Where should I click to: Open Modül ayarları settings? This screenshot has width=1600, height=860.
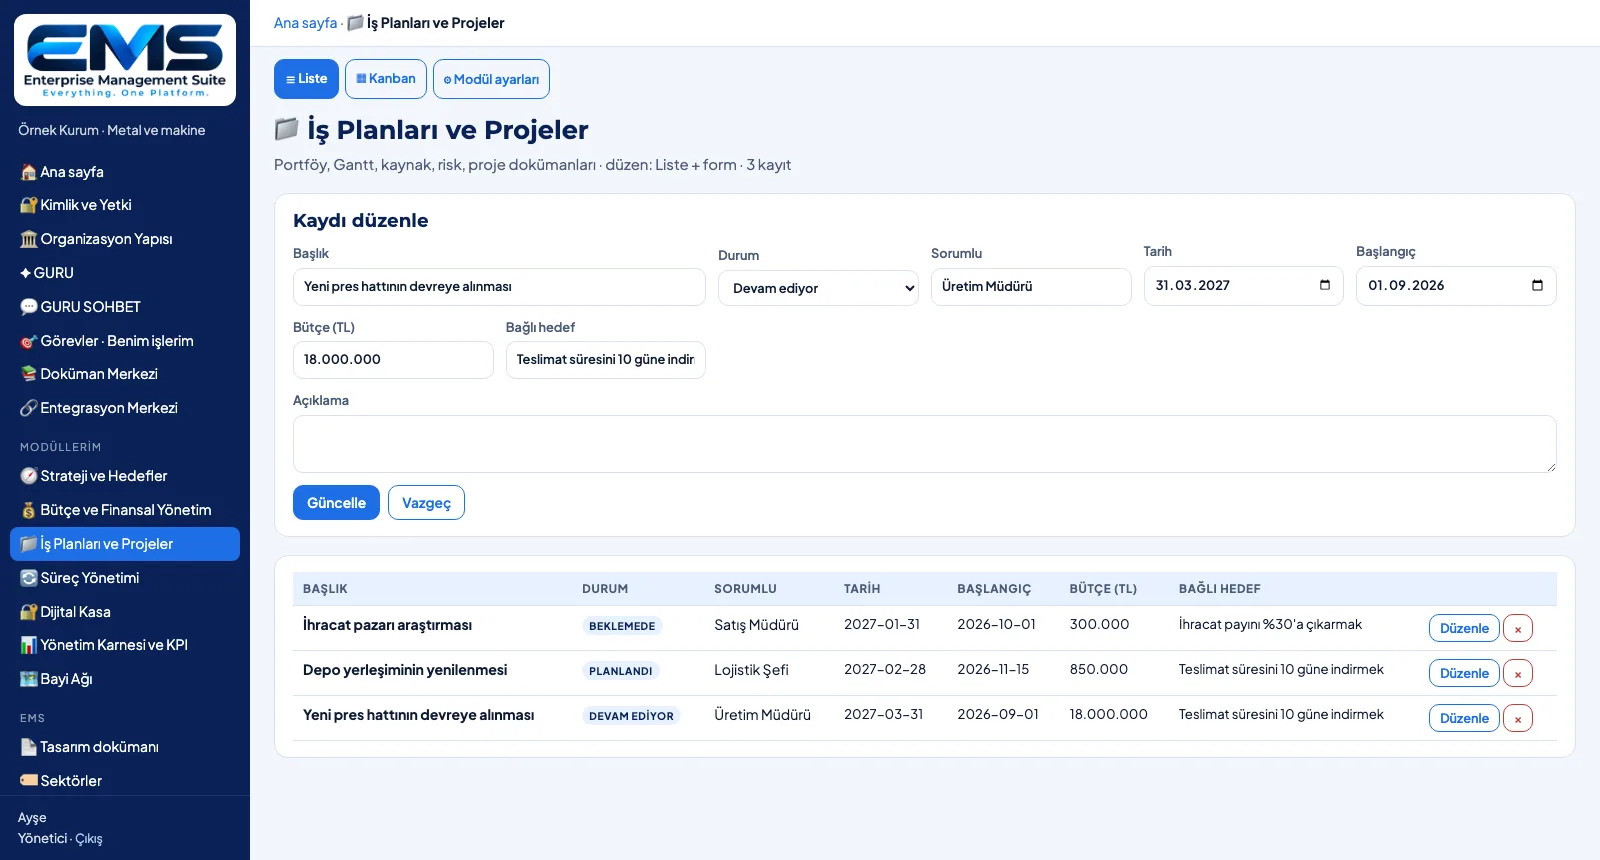coord(491,79)
